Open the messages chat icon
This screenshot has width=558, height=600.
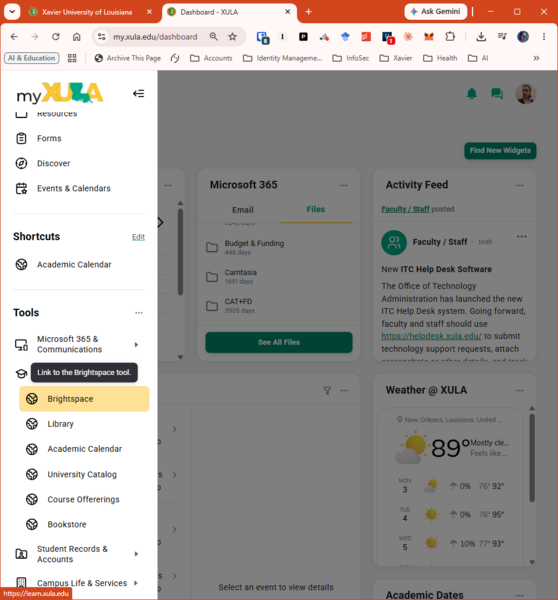pyautogui.click(x=497, y=93)
